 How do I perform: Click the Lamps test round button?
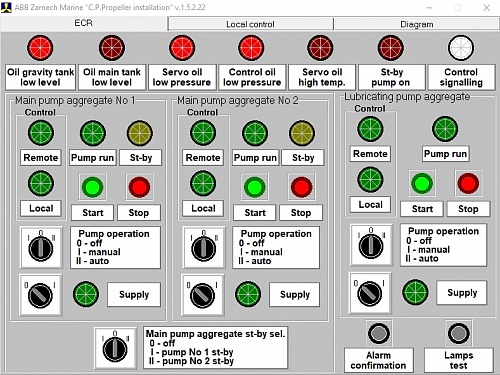(x=459, y=333)
